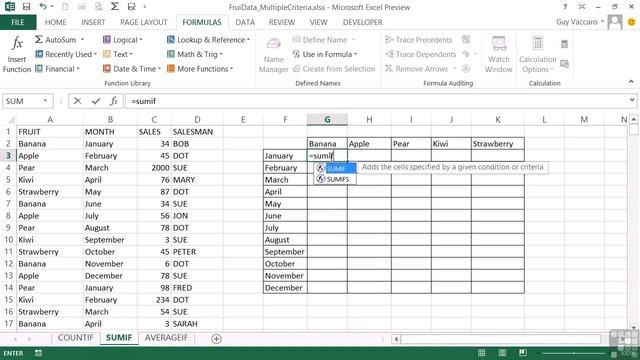This screenshot has width=640, height=360.
Task: Open the Customize Quick Access Toolbar dropdown
Action: 144,7
